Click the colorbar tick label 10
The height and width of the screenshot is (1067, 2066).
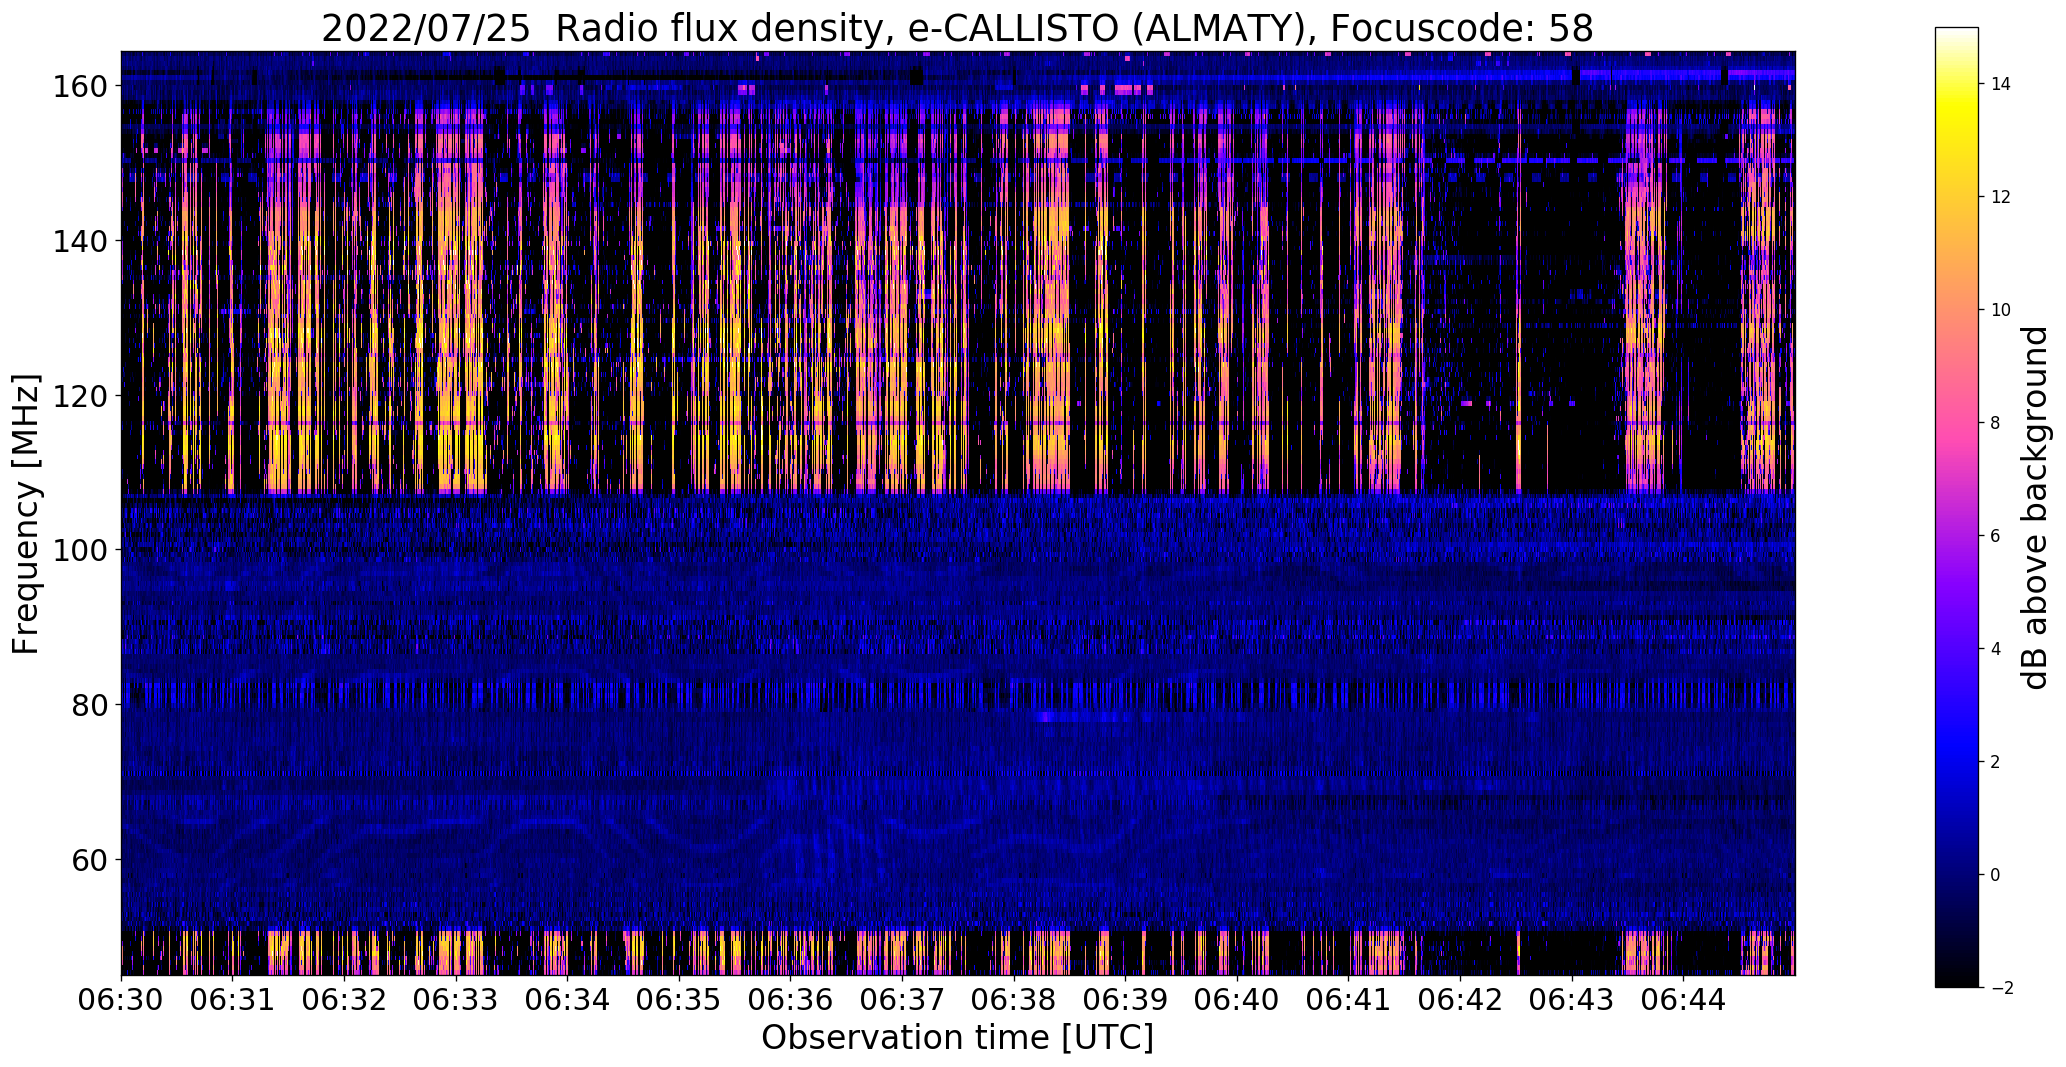[2001, 310]
